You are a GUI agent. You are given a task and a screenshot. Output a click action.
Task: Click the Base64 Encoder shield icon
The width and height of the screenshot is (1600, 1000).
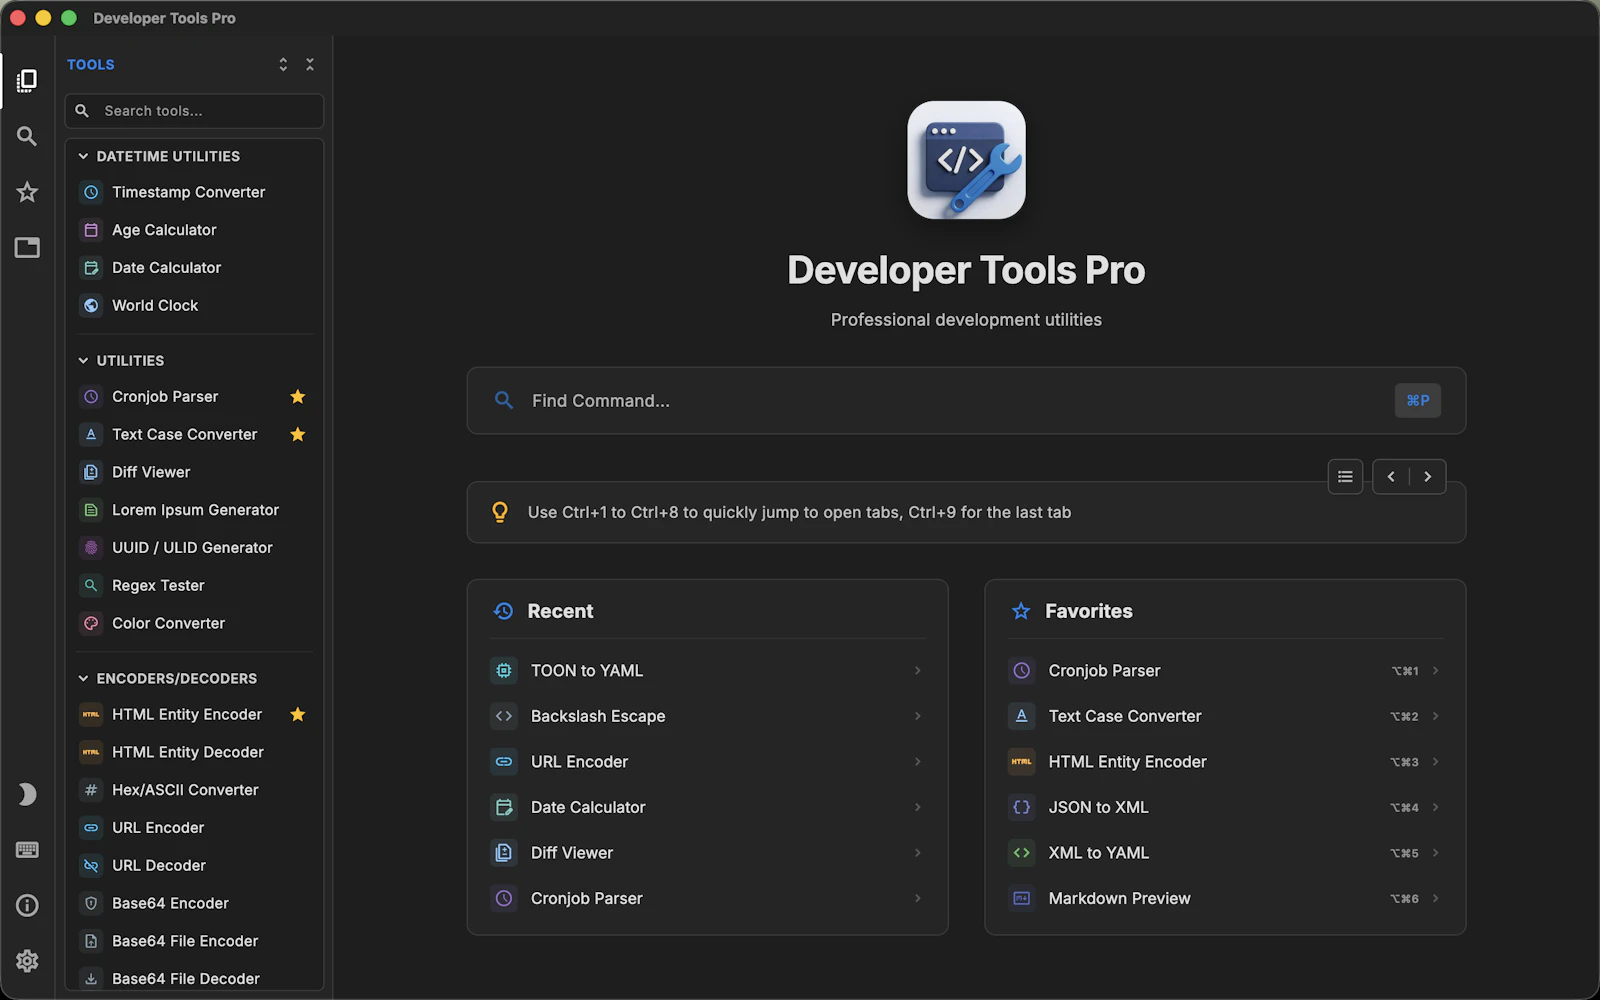[91, 903]
